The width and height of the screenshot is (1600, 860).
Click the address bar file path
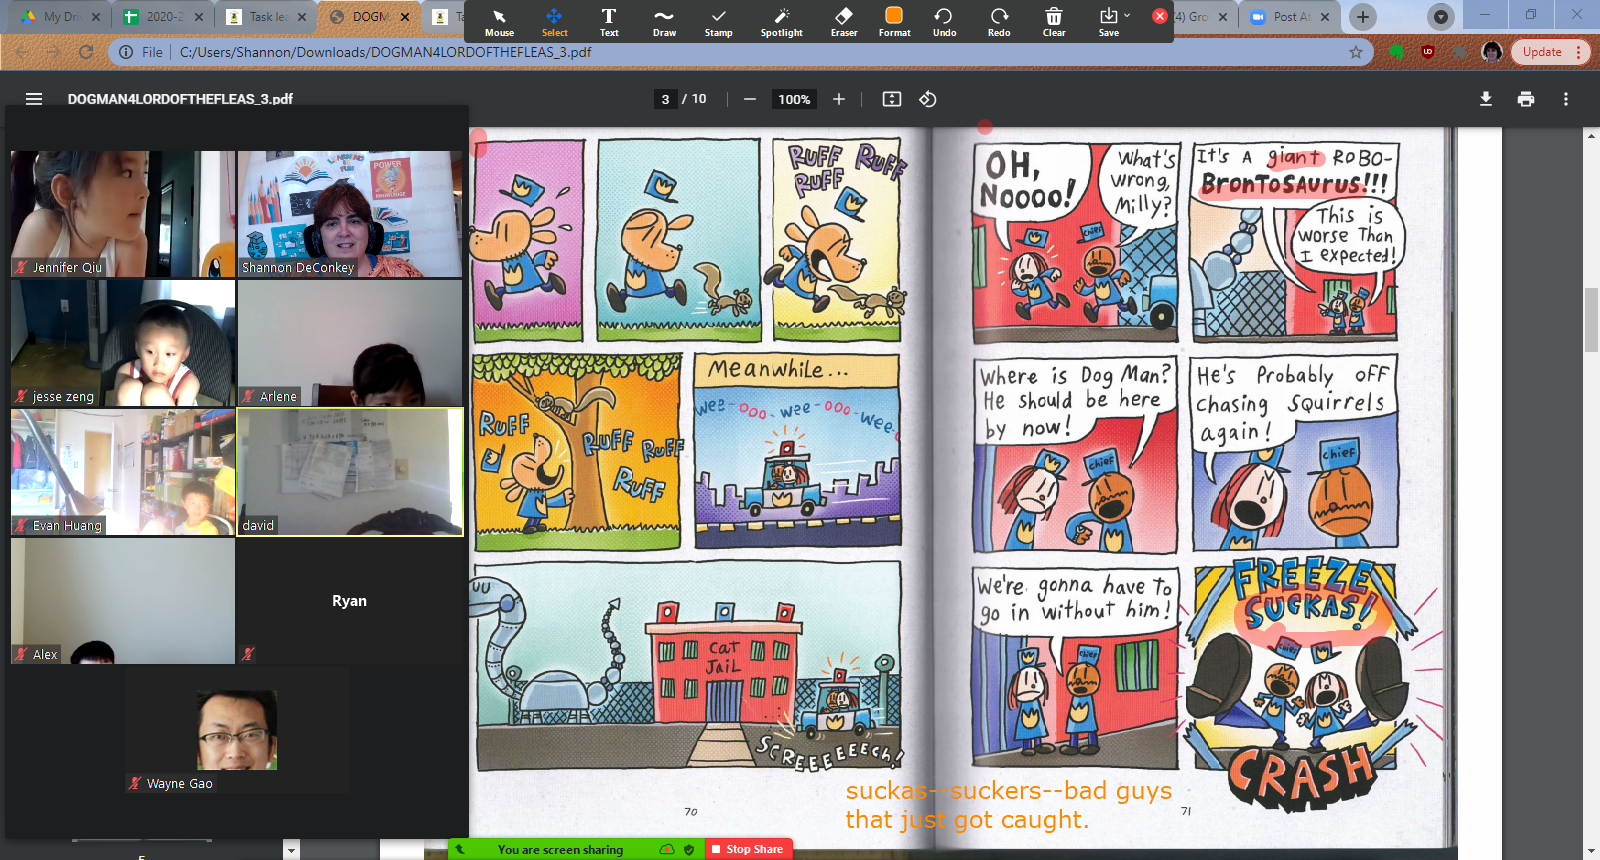(385, 52)
